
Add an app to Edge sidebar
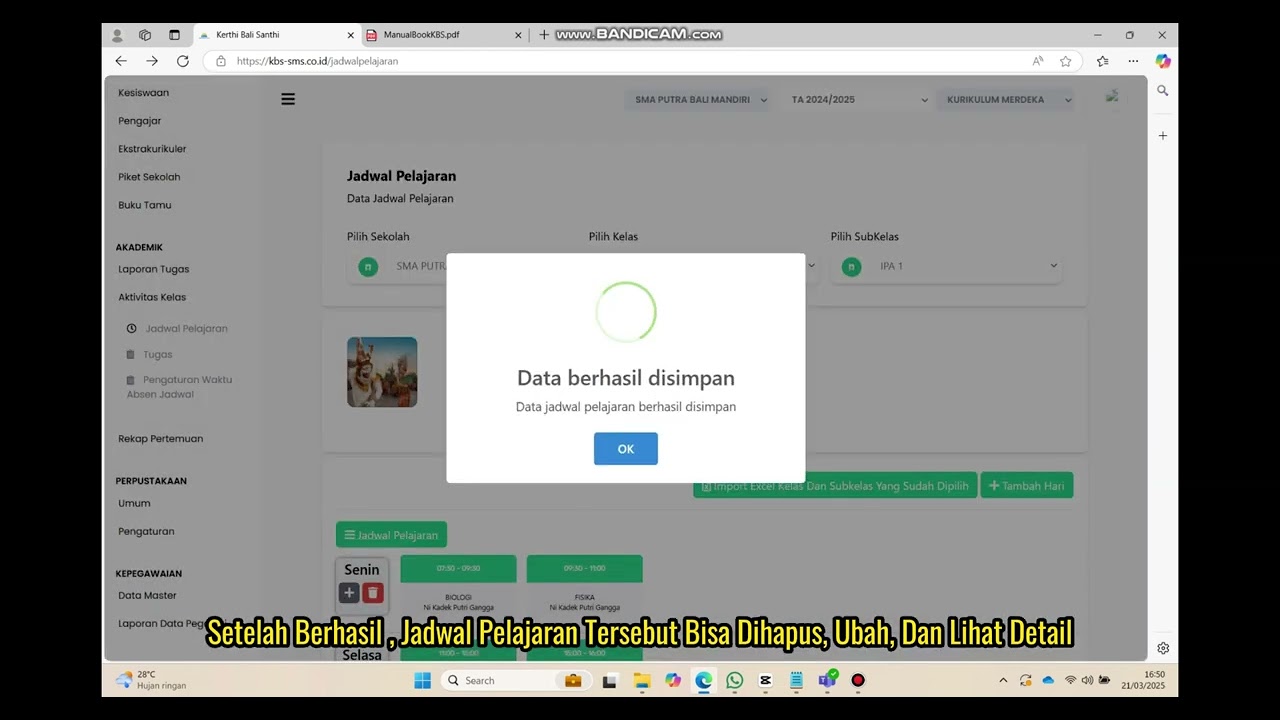1163,135
